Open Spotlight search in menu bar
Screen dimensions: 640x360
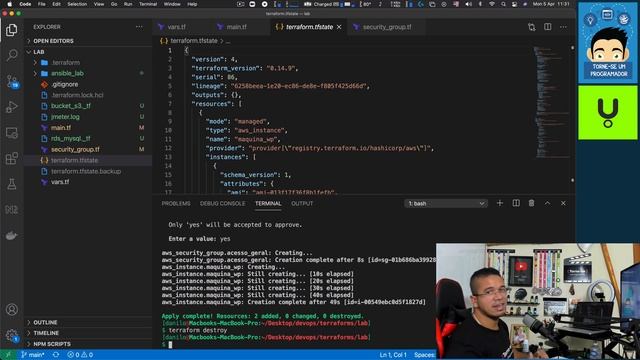point(503,4)
